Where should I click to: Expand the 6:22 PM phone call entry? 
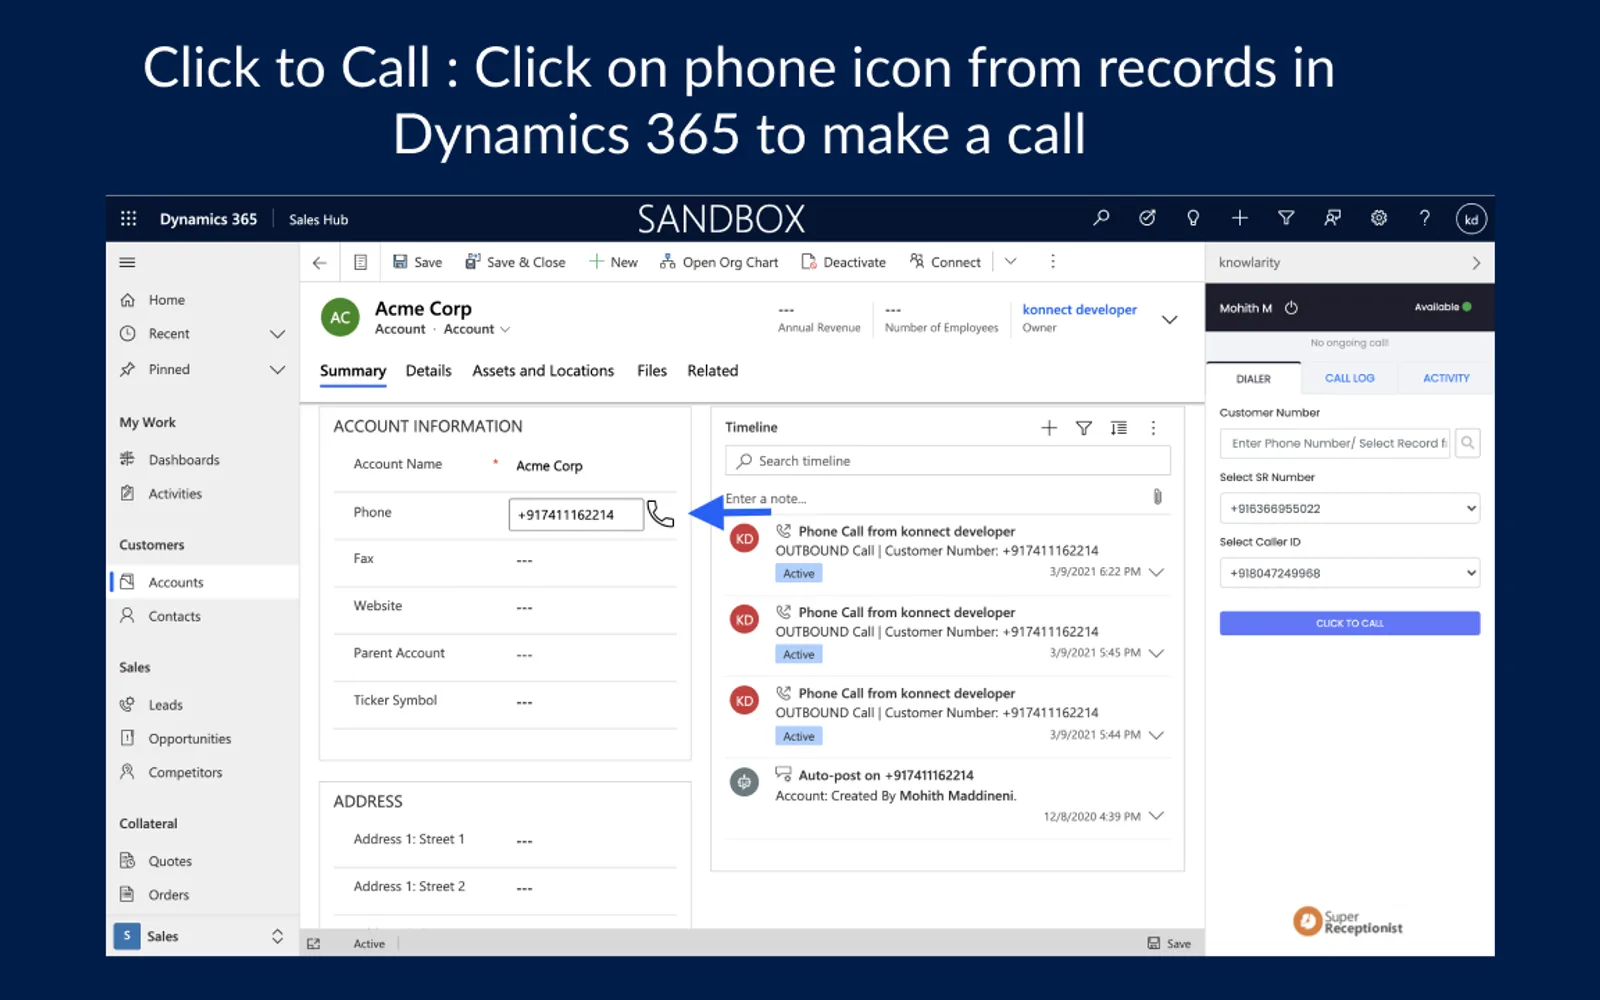(1157, 572)
